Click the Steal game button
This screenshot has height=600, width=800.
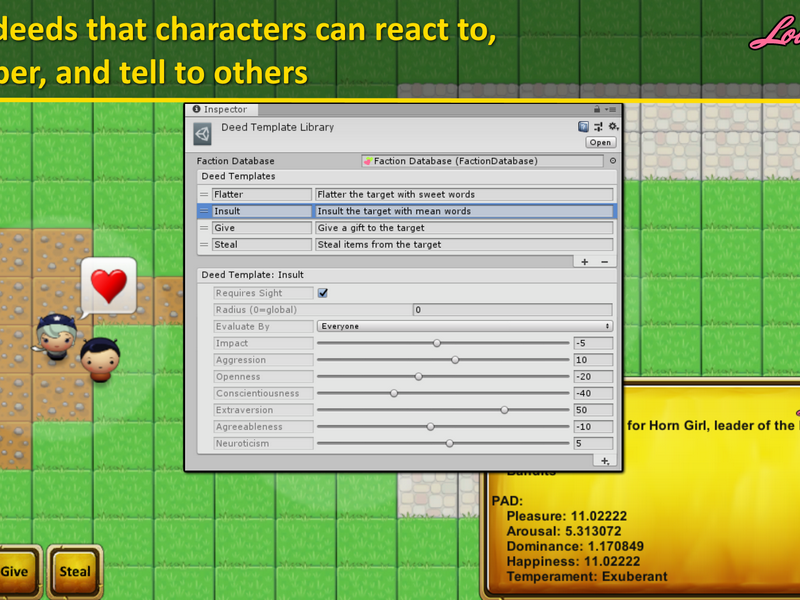74,571
